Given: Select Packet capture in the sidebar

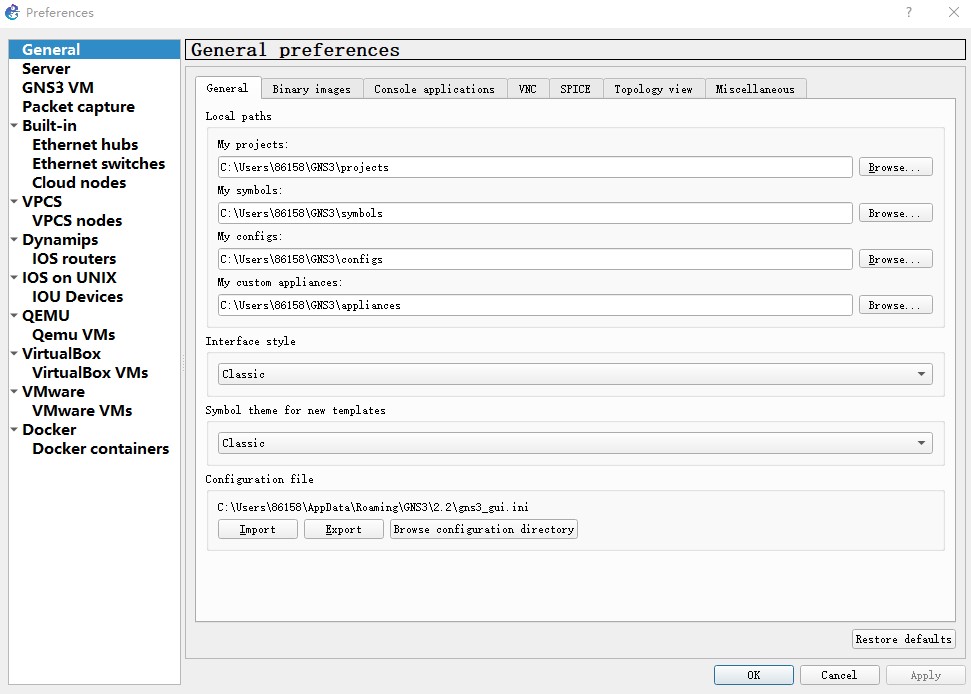Looking at the screenshot, I should [x=78, y=107].
